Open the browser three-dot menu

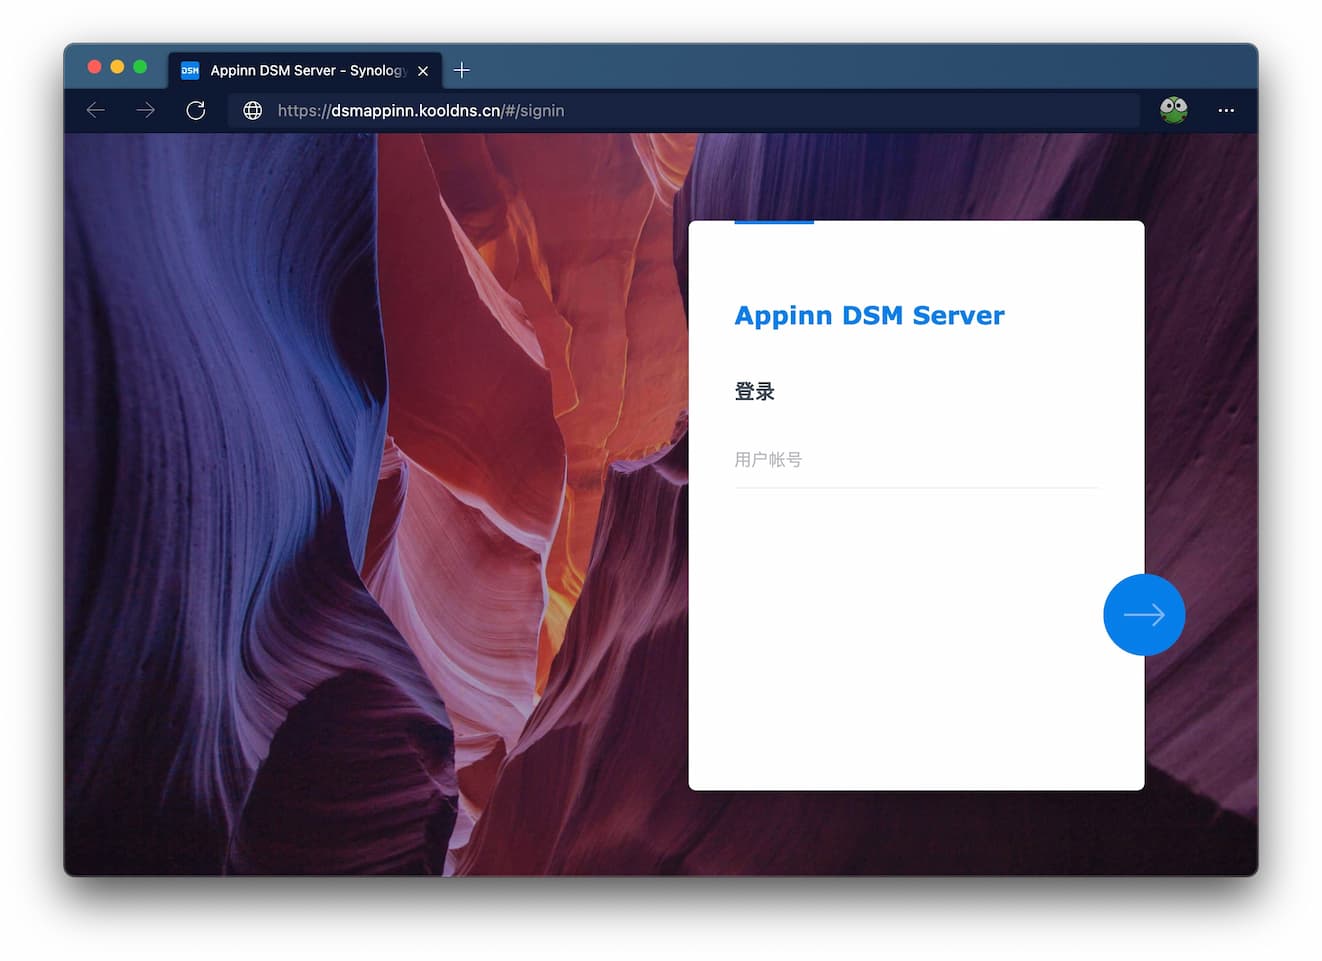1226,110
